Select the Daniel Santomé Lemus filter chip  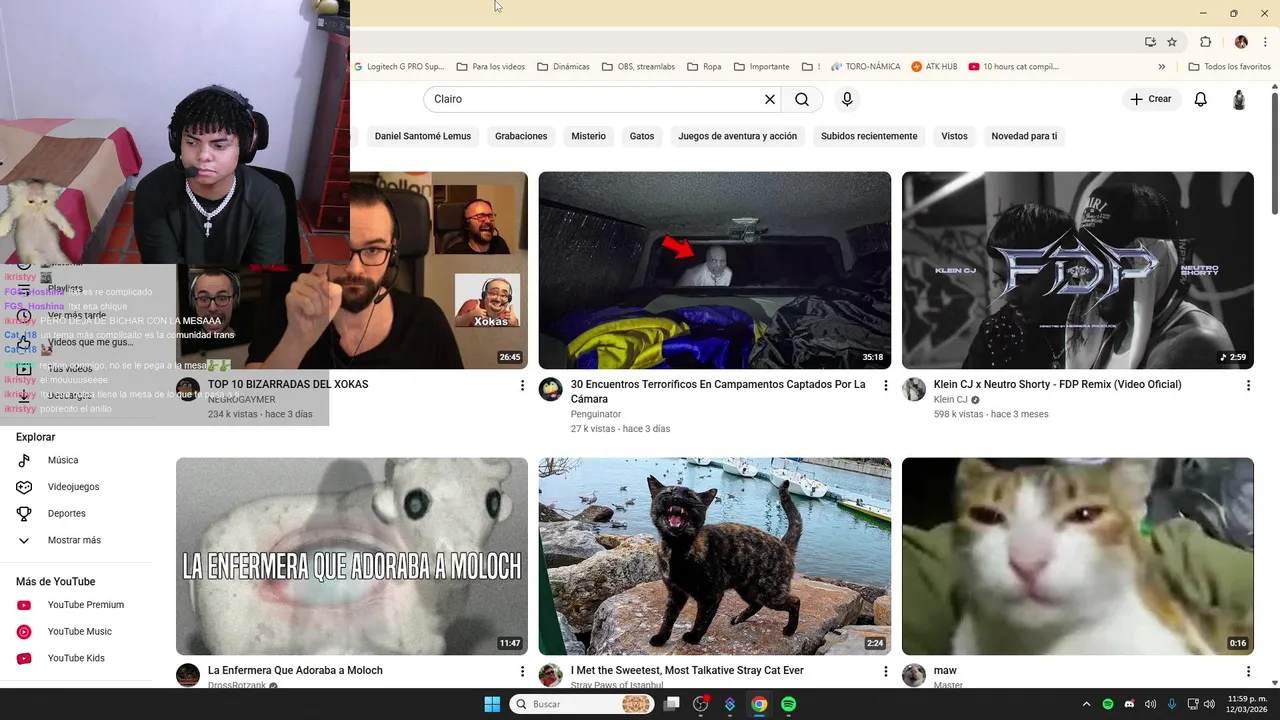pyautogui.click(x=423, y=136)
